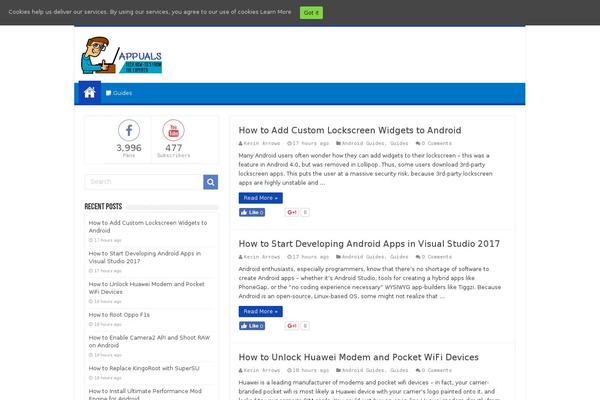Click the 477 subscribers count
600x400 pixels.
(173, 148)
